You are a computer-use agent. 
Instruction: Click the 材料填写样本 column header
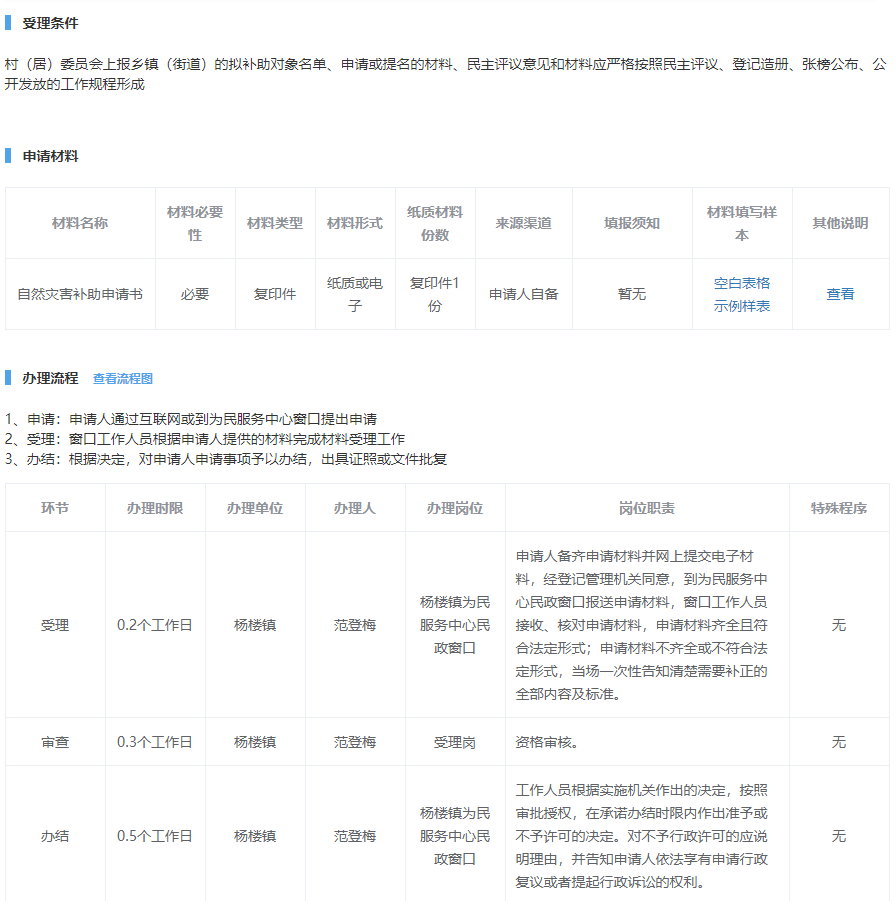click(x=741, y=223)
